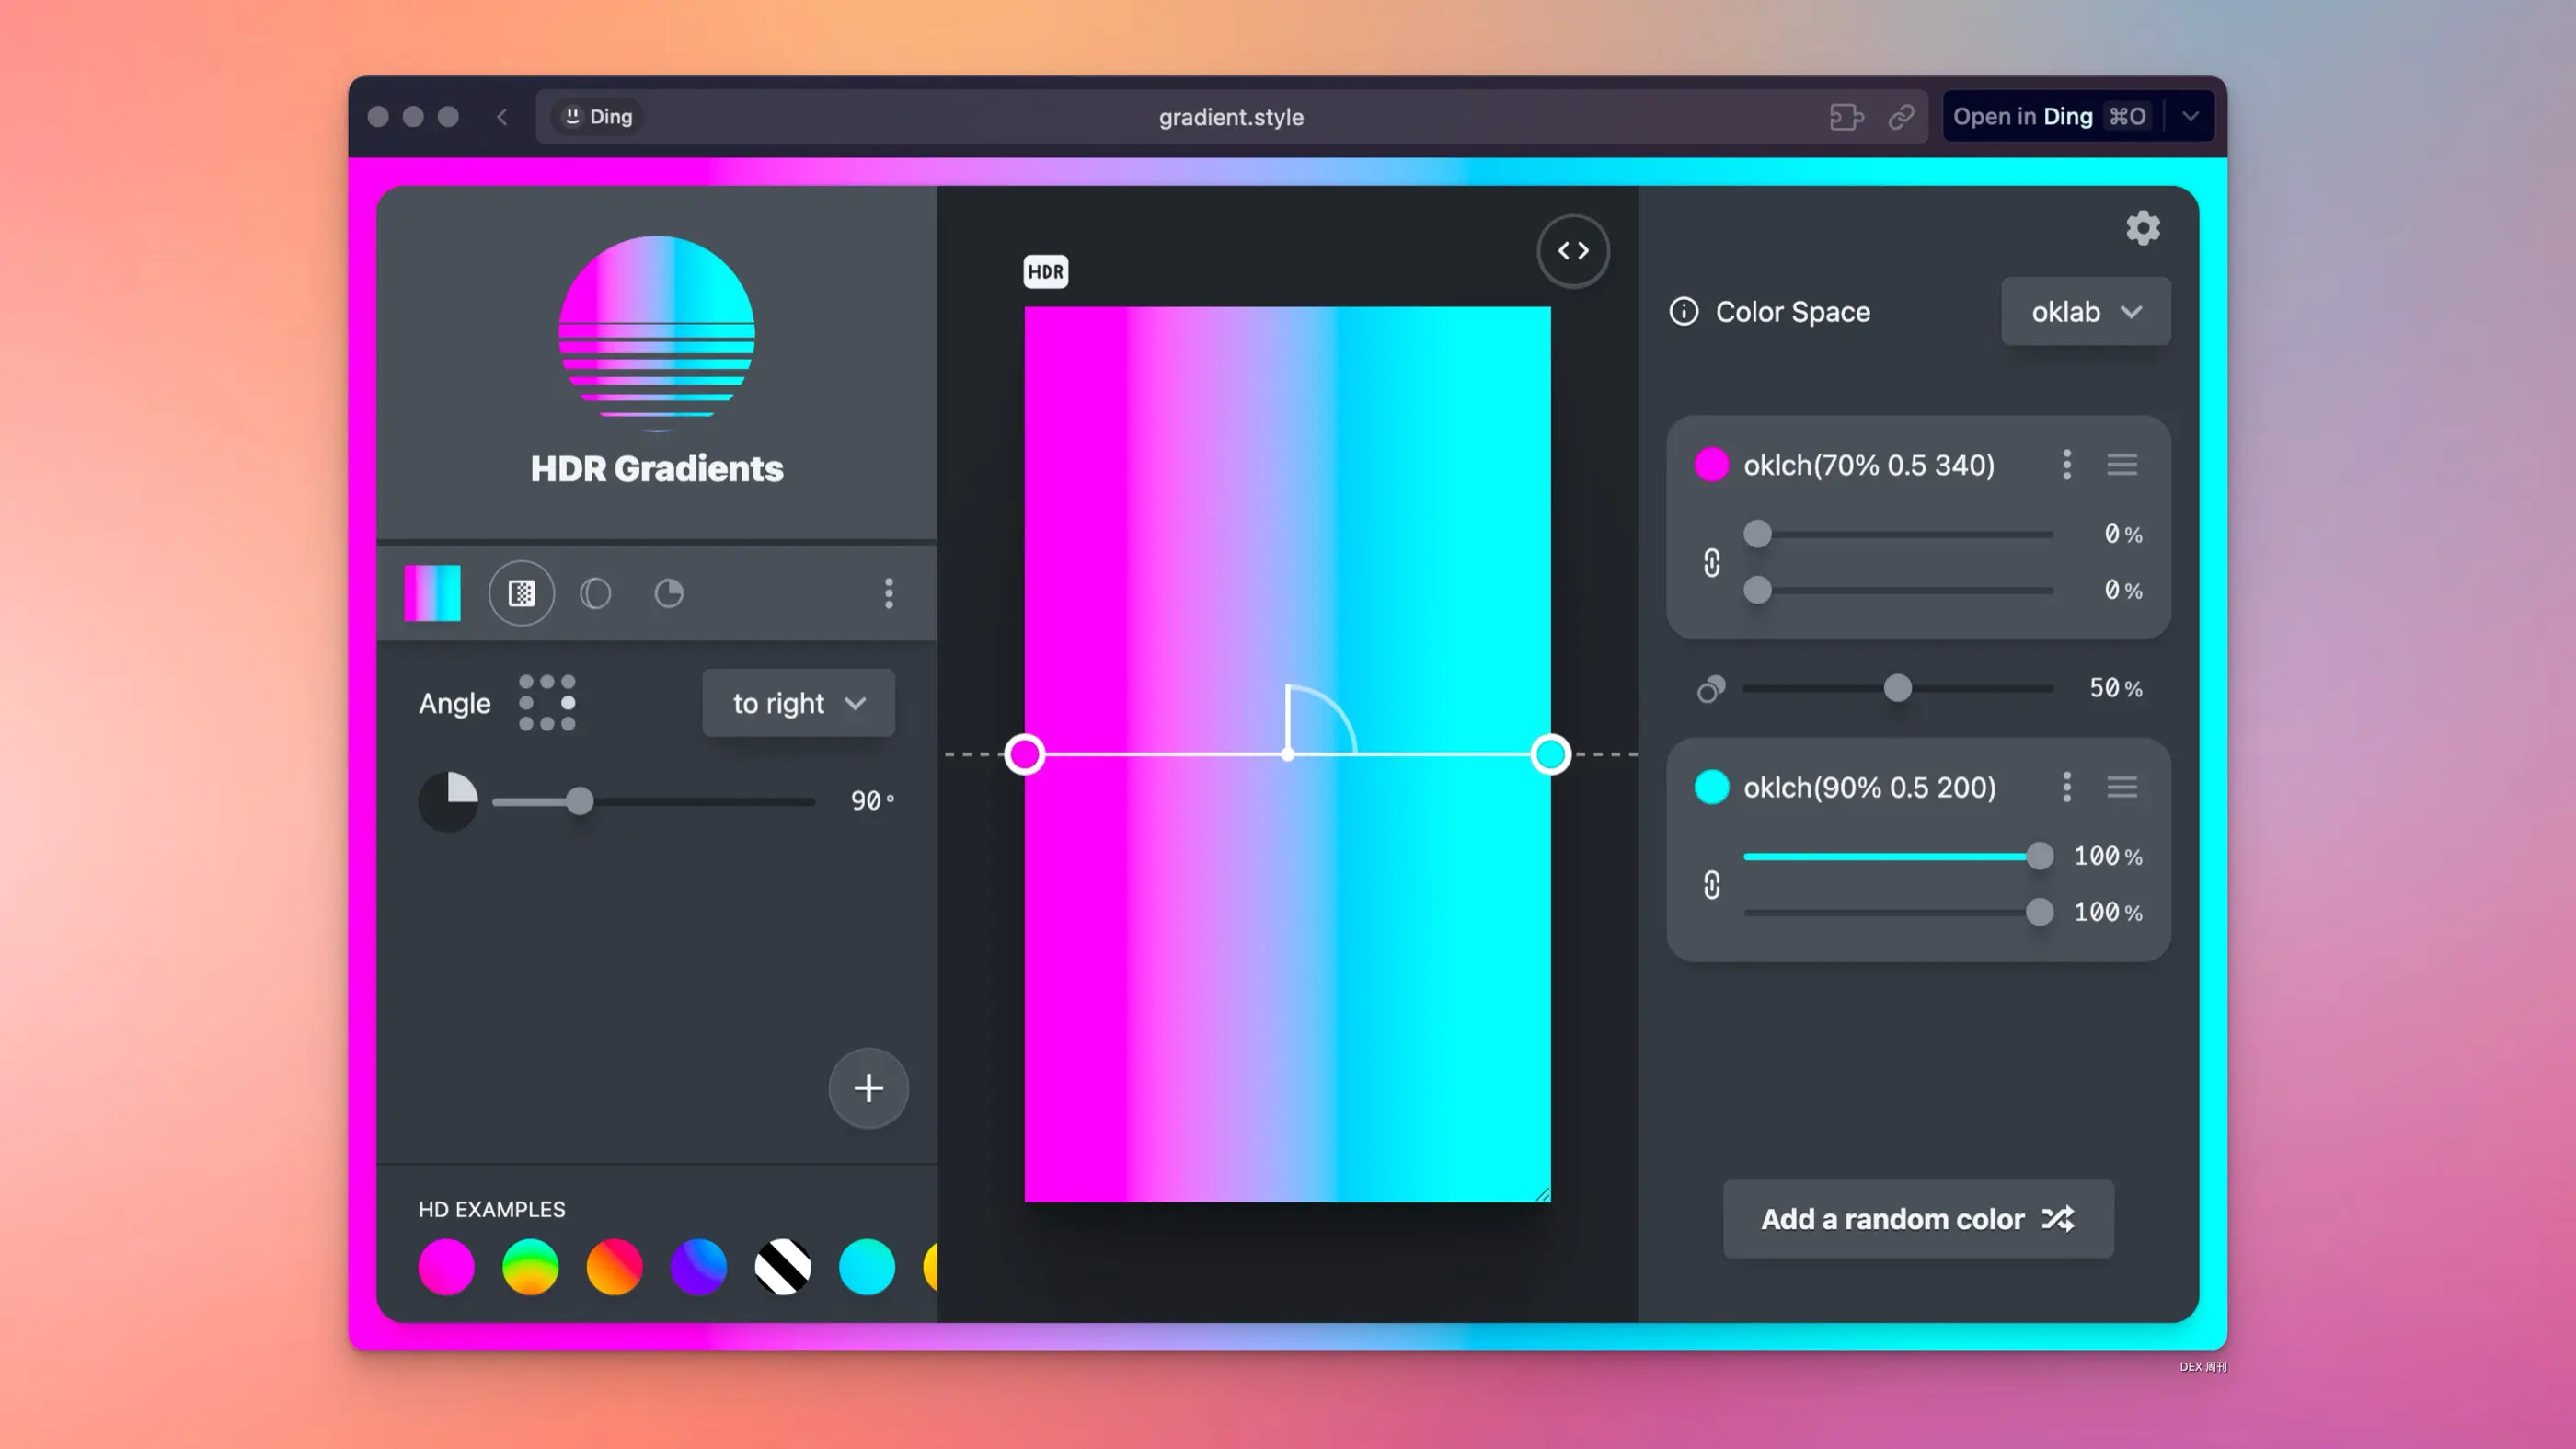
Task: Click drag handle of cyan color stop
Action: (2122, 788)
